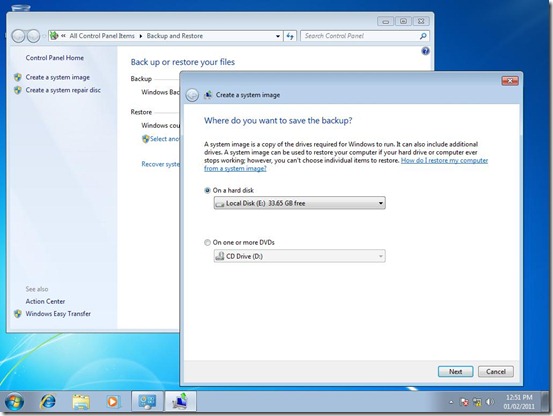Open Windows Start orb
Image resolution: width=553 pixels, height=416 pixels.
tap(14, 402)
